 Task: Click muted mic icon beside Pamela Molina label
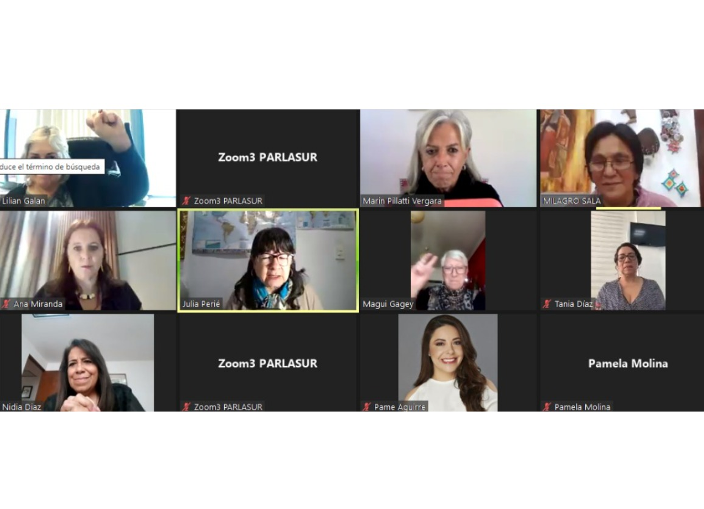click(547, 407)
